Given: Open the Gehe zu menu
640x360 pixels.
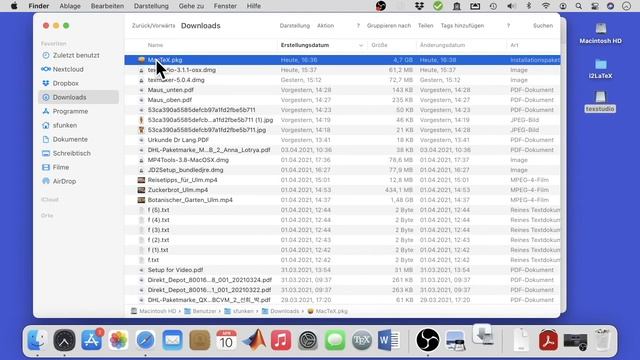Looking at the screenshot, I should (x=191, y=6).
